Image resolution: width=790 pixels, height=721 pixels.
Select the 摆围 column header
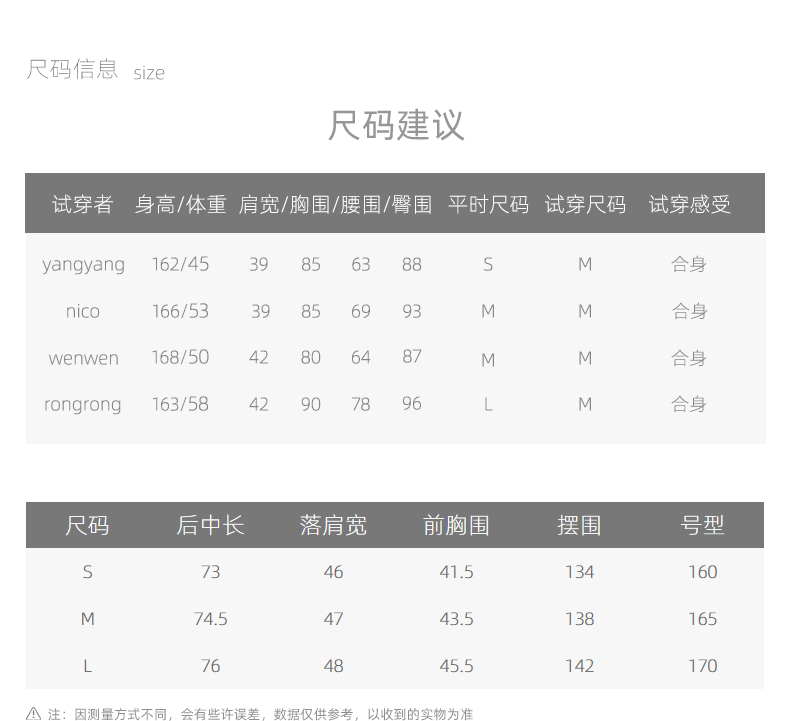579,526
